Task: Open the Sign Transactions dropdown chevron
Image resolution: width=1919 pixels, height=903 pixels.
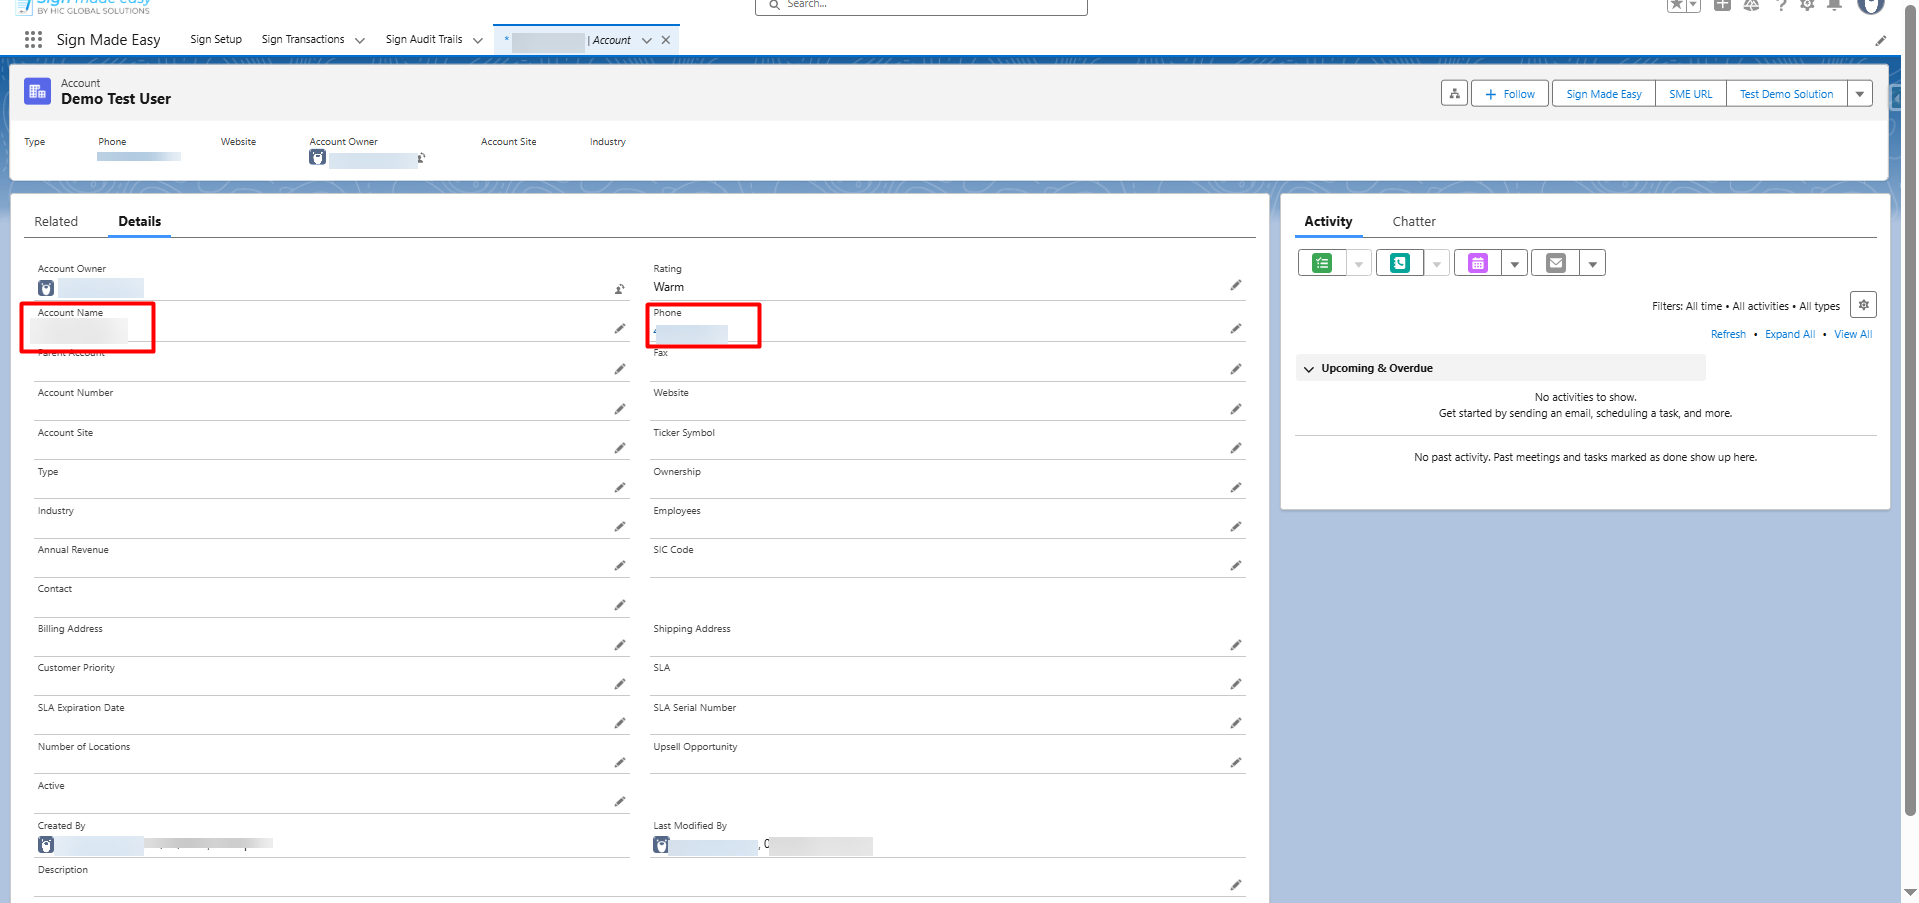Action: coord(360,41)
